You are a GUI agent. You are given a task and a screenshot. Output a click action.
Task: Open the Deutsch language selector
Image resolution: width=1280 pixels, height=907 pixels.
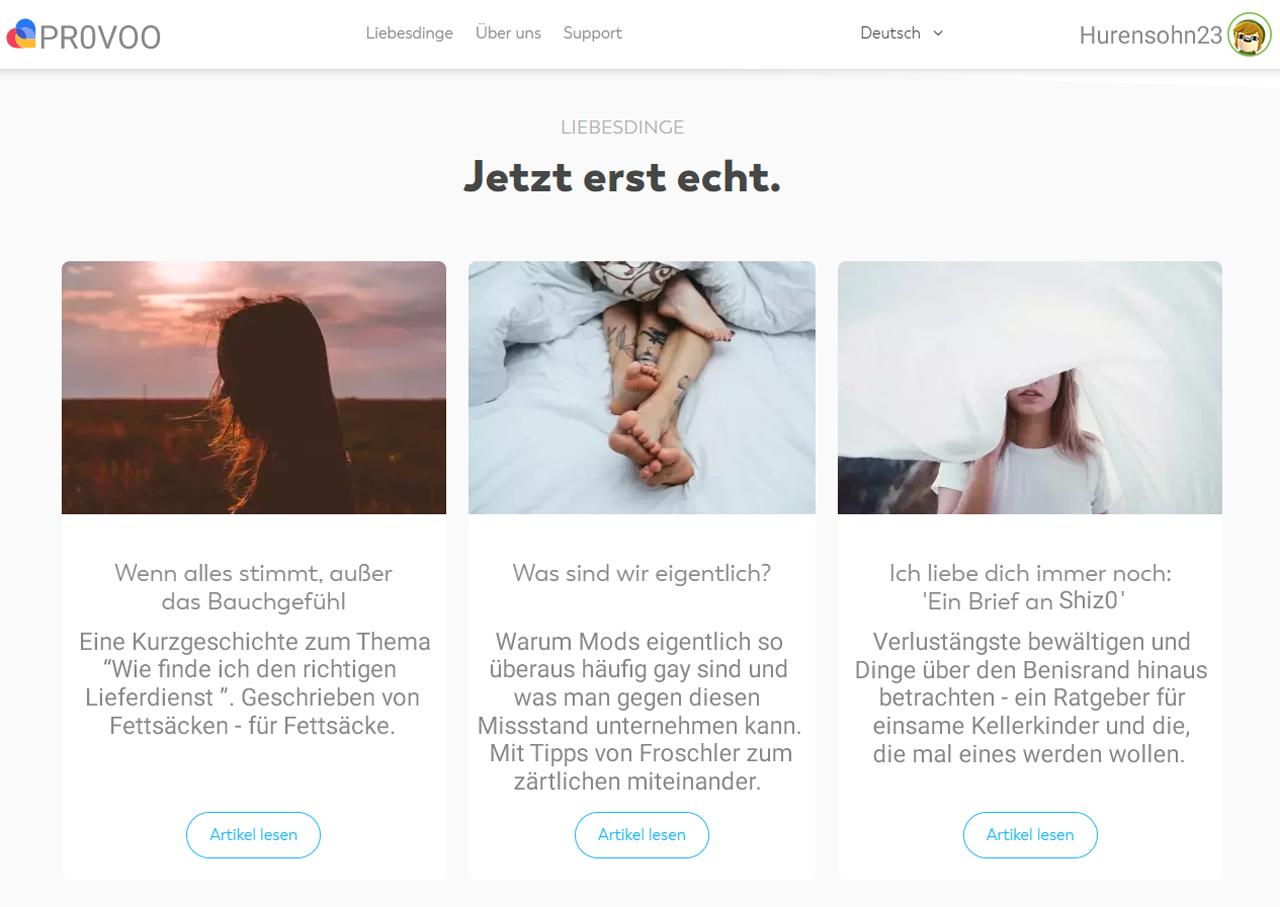pos(901,33)
